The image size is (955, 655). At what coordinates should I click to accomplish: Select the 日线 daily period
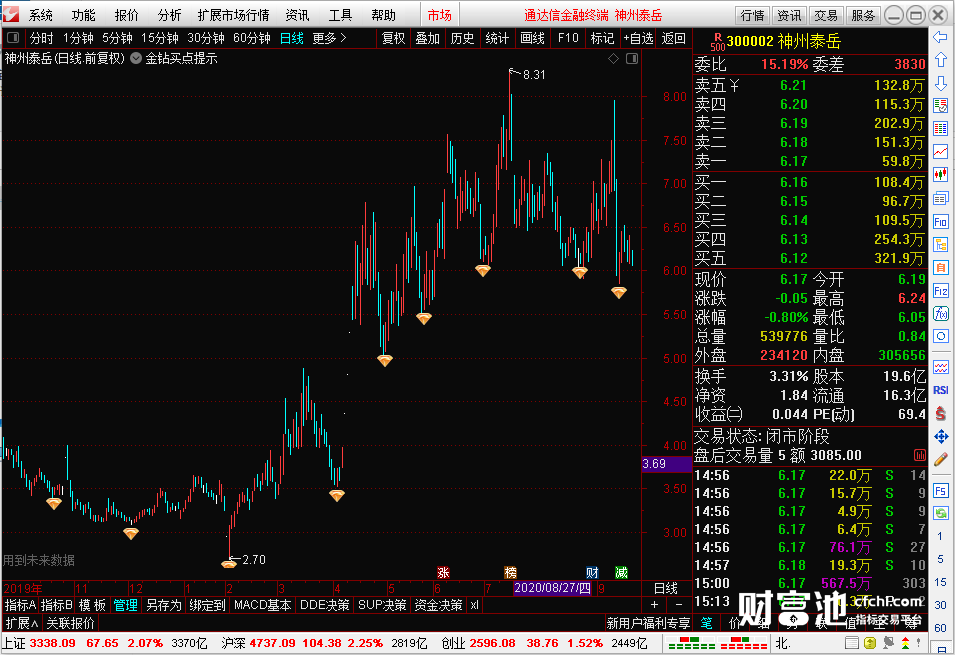click(x=292, y=38)
